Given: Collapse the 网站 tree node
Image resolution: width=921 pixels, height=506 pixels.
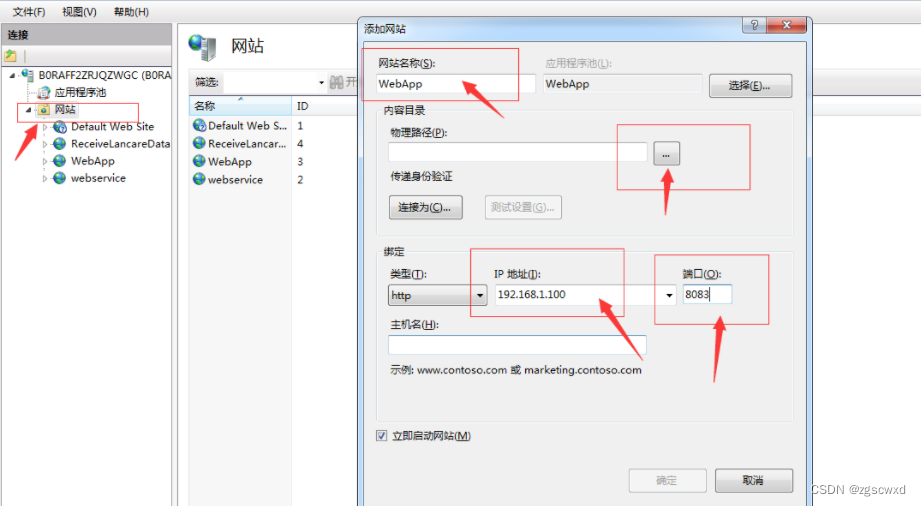Looking at the screenshot, I should pos(28,110).
